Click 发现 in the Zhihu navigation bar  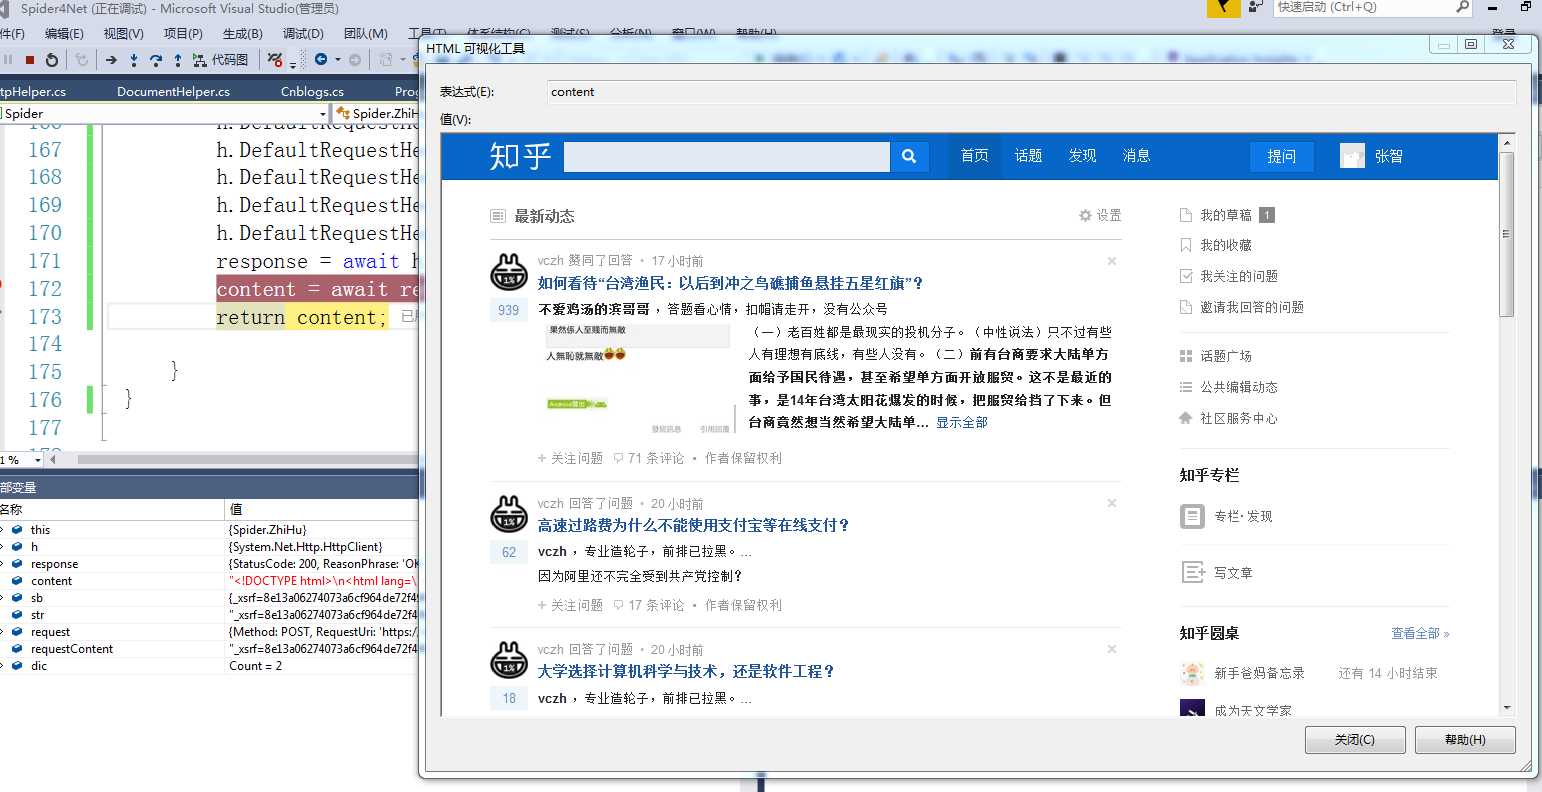point(1082,156)
